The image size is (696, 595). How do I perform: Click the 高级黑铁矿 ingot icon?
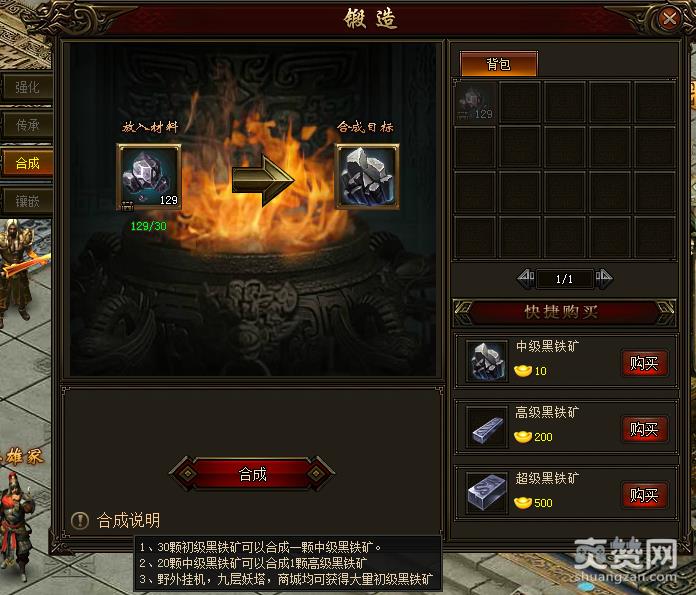pyautogui.click(x=486, y=427)
